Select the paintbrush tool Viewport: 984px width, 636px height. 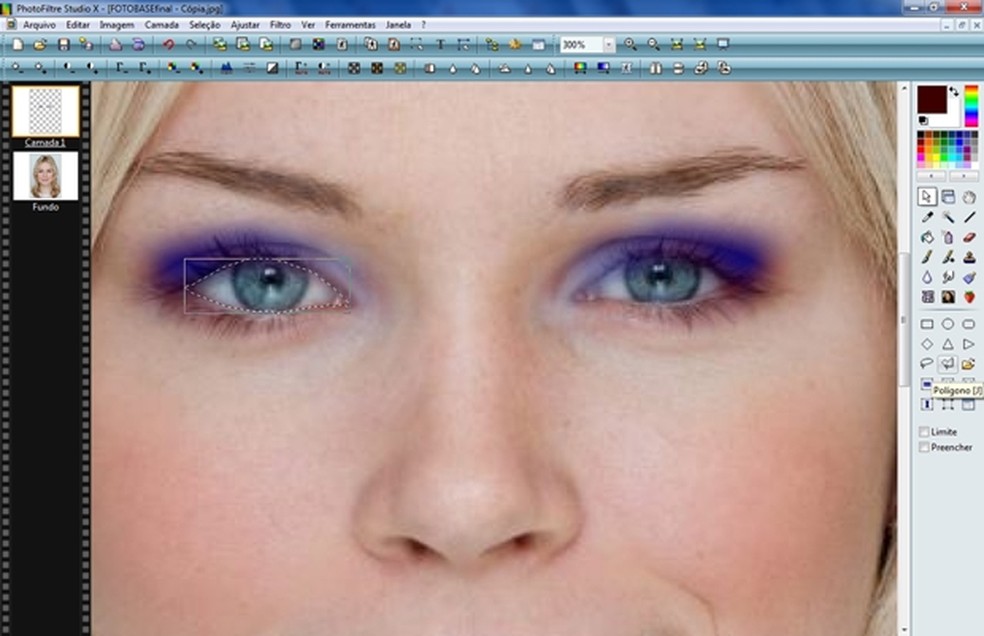(x=927, y=257)
